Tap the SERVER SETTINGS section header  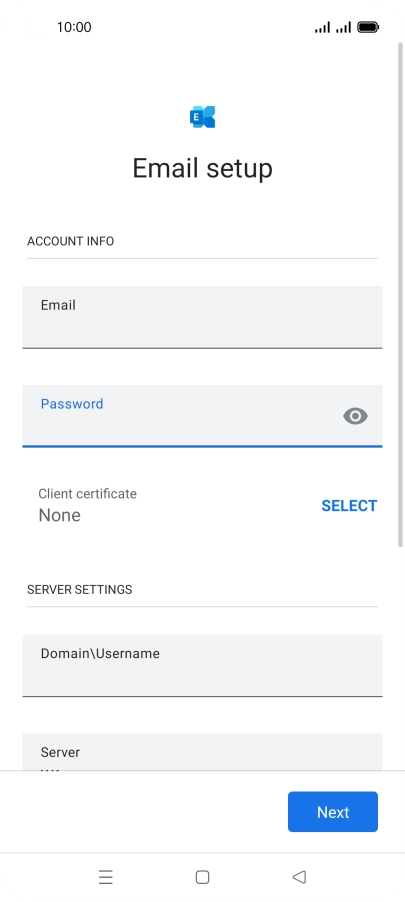79,590
